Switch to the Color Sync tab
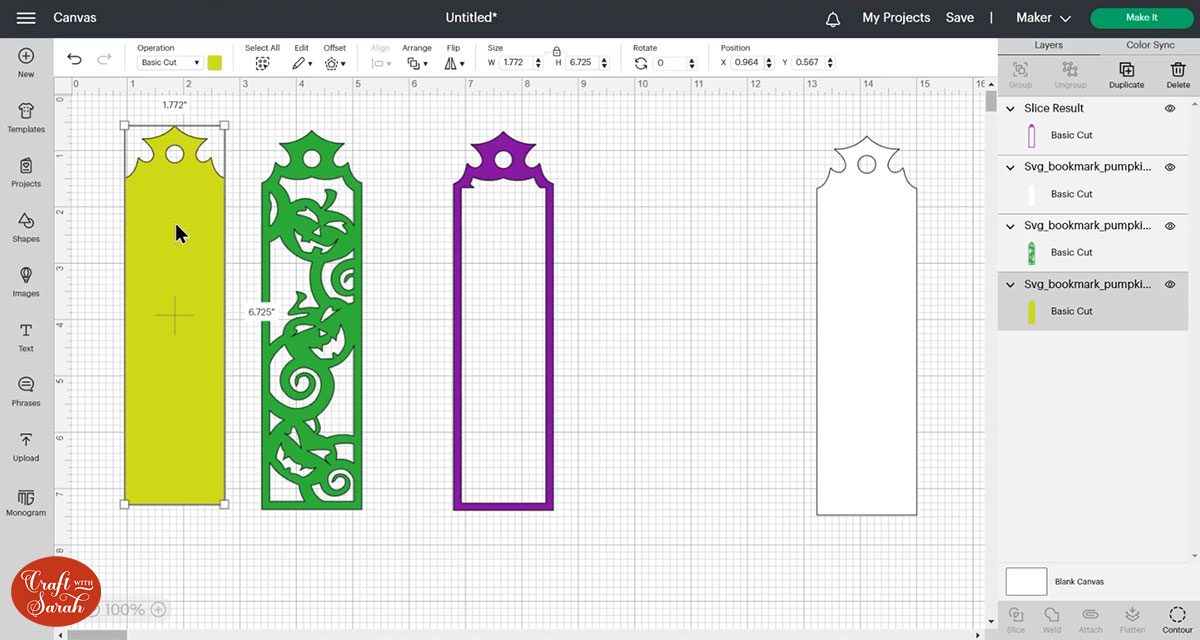Viewport: 1200px width, 640px height. 1150,46
